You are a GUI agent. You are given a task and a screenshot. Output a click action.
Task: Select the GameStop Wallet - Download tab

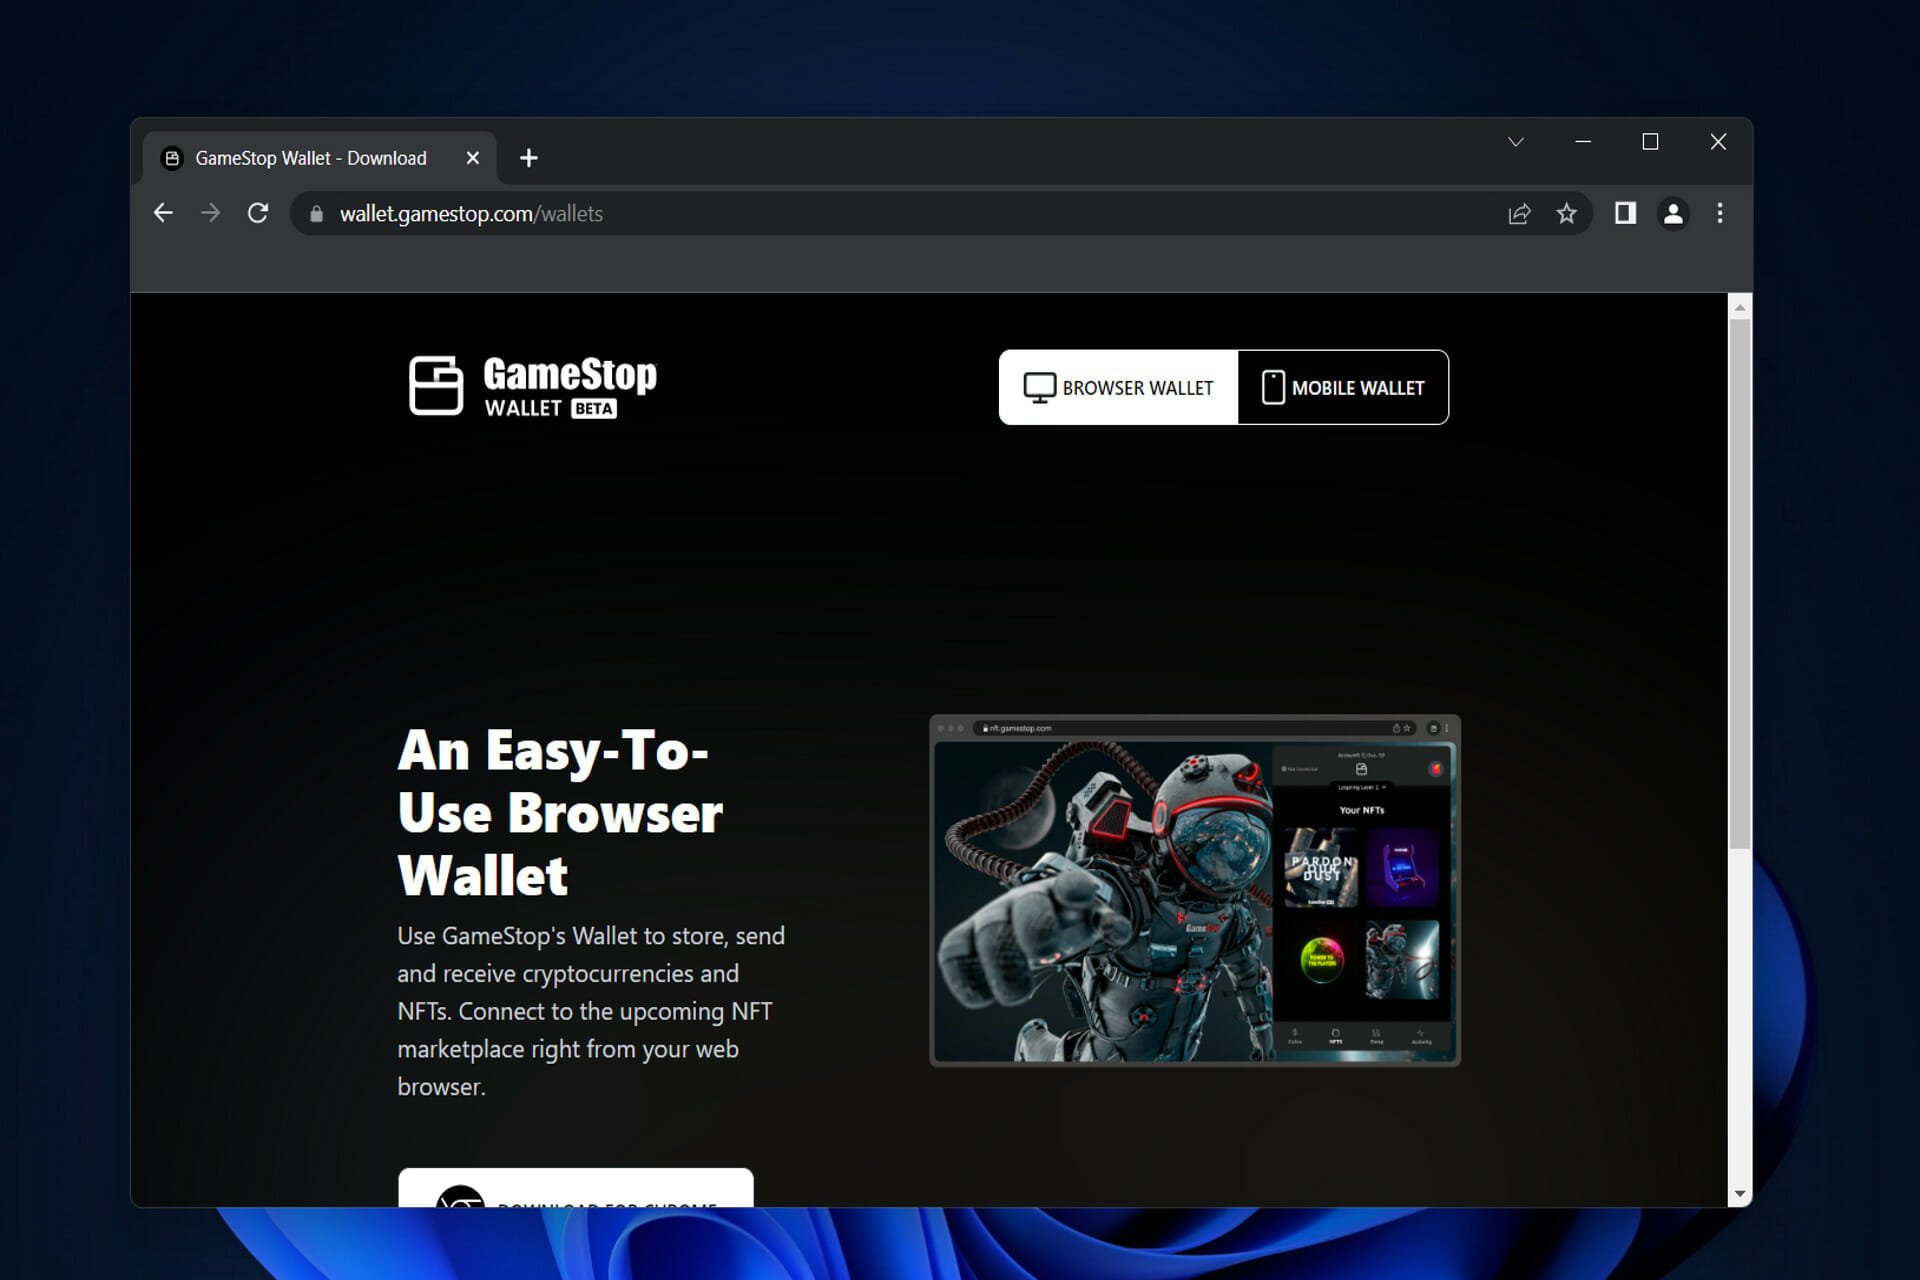pos(320,158)
